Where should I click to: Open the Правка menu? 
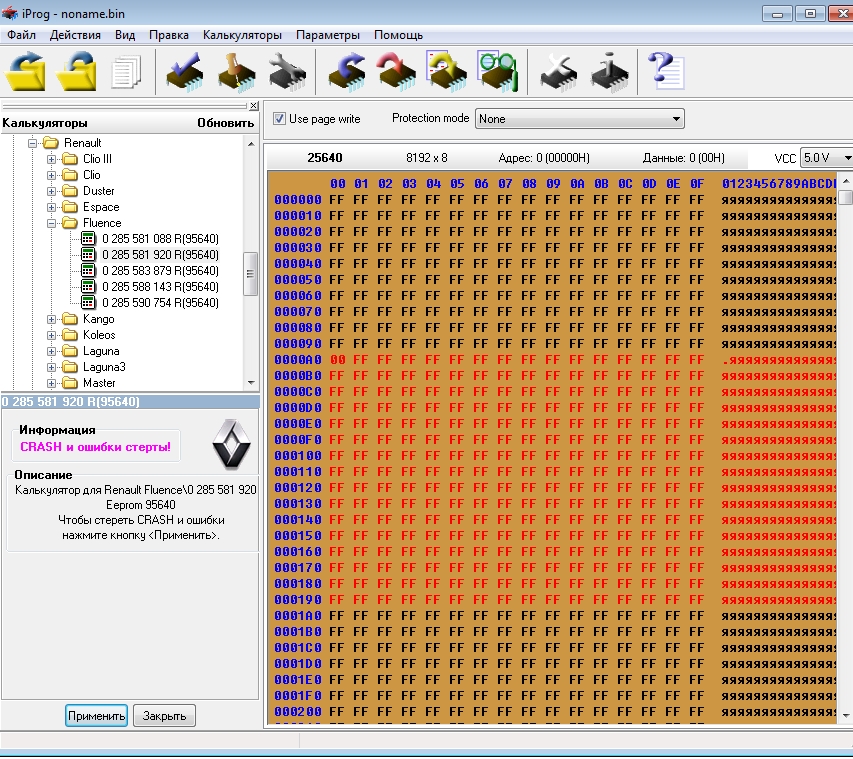click(x=169, y=35)
